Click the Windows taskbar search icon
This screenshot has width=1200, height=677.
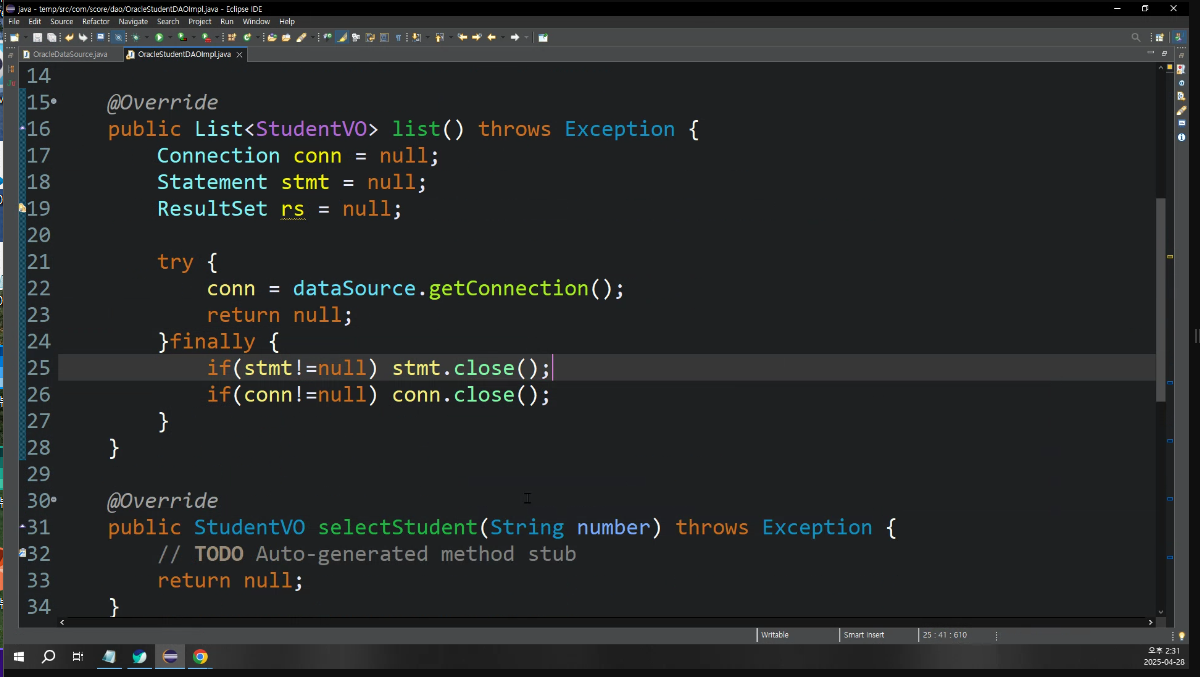[x=48, y=657]
